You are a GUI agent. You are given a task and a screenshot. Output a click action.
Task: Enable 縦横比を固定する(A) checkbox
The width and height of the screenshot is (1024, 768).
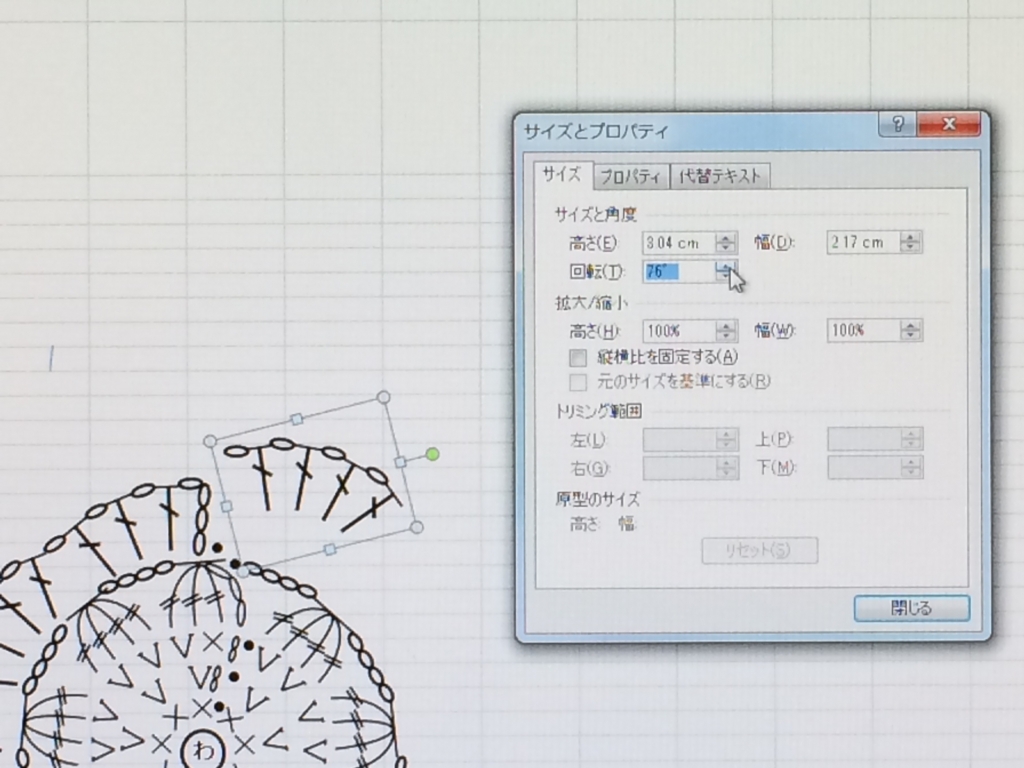[x=578, y=358]
